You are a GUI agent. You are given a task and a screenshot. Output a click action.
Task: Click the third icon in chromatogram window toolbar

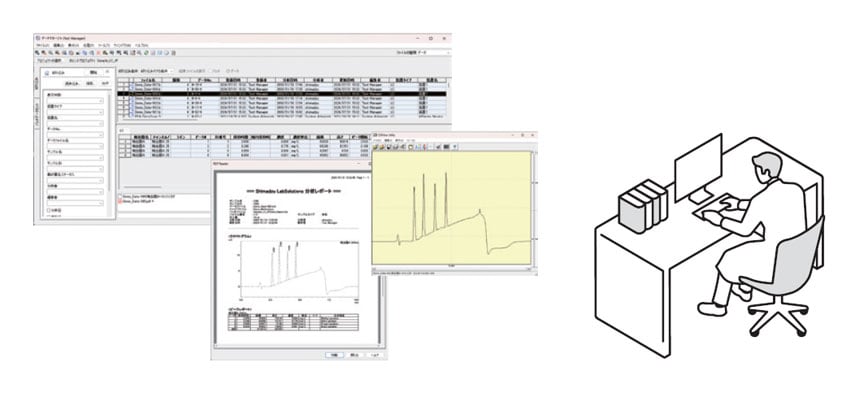click(389, 147)
